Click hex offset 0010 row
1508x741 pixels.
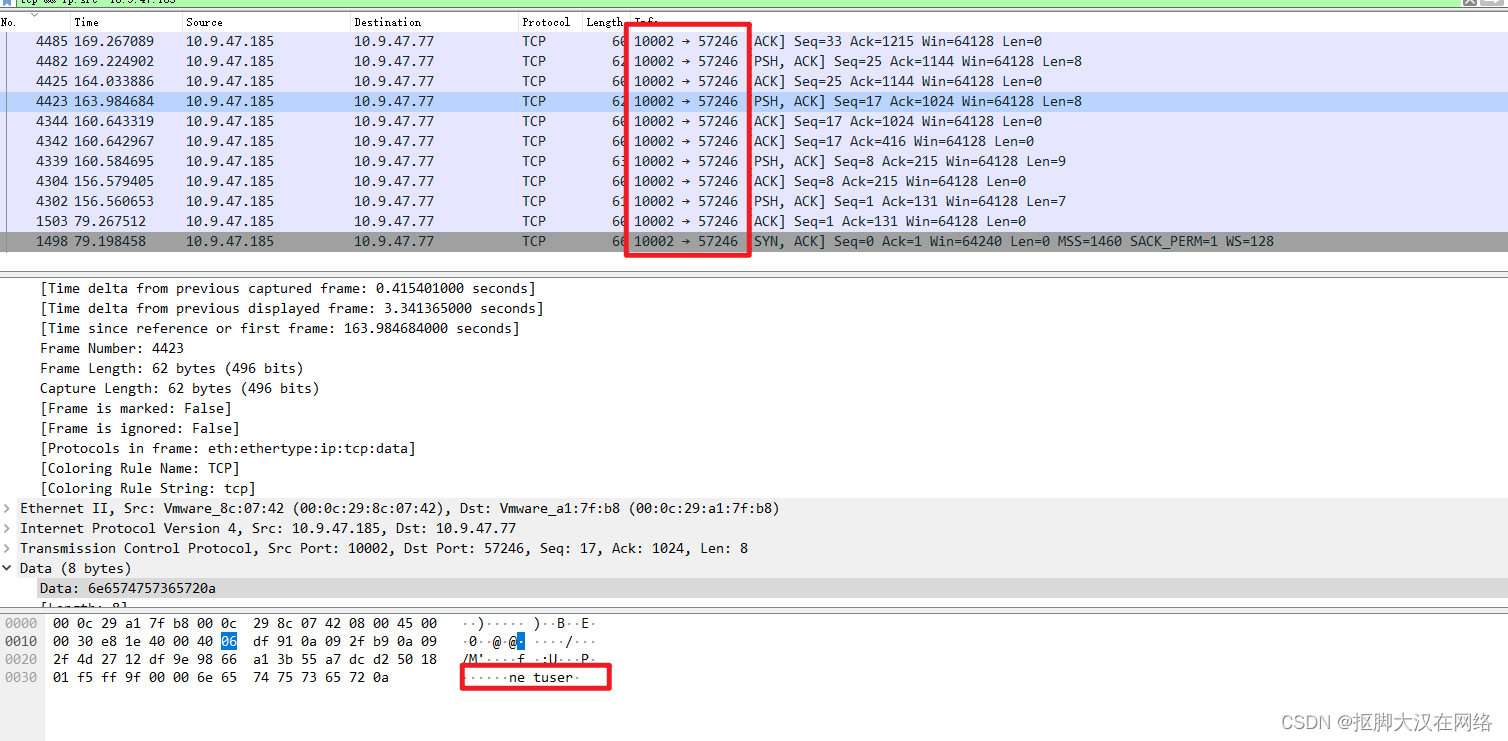(21, 641)
